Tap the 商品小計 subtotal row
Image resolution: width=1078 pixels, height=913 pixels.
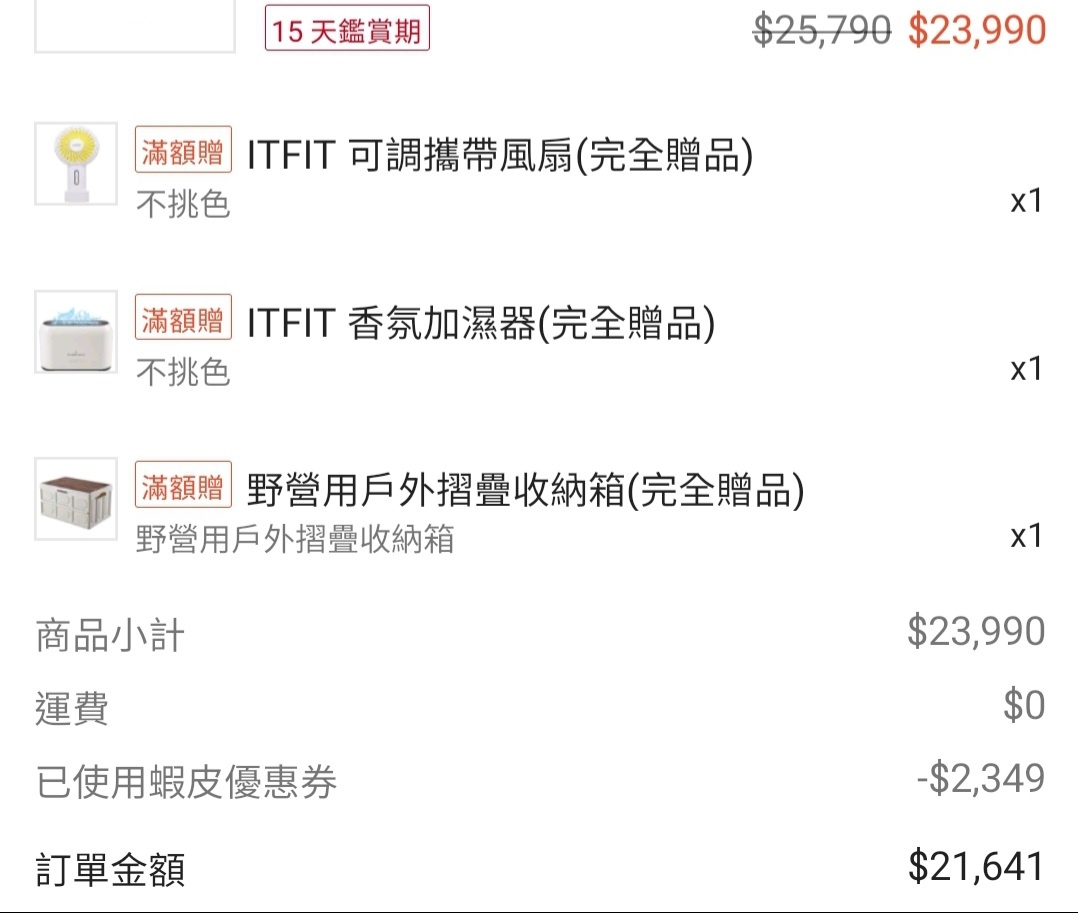tap(540, 633)
